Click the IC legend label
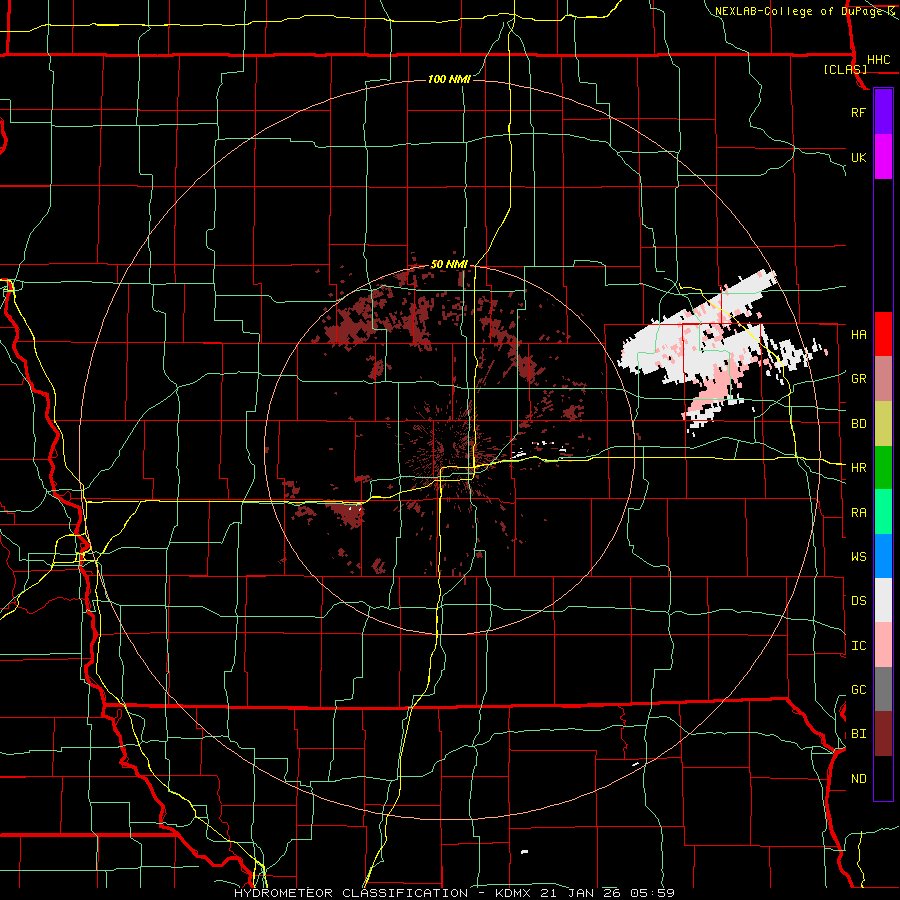 click(858, 646)
